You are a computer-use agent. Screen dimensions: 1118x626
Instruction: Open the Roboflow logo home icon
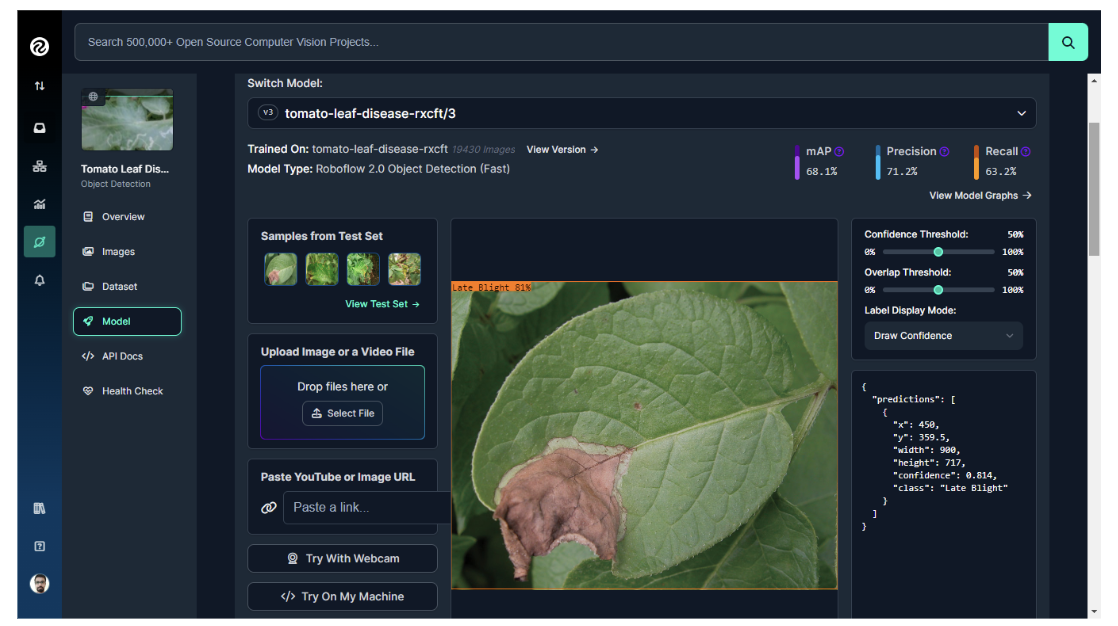coord(39,46)
